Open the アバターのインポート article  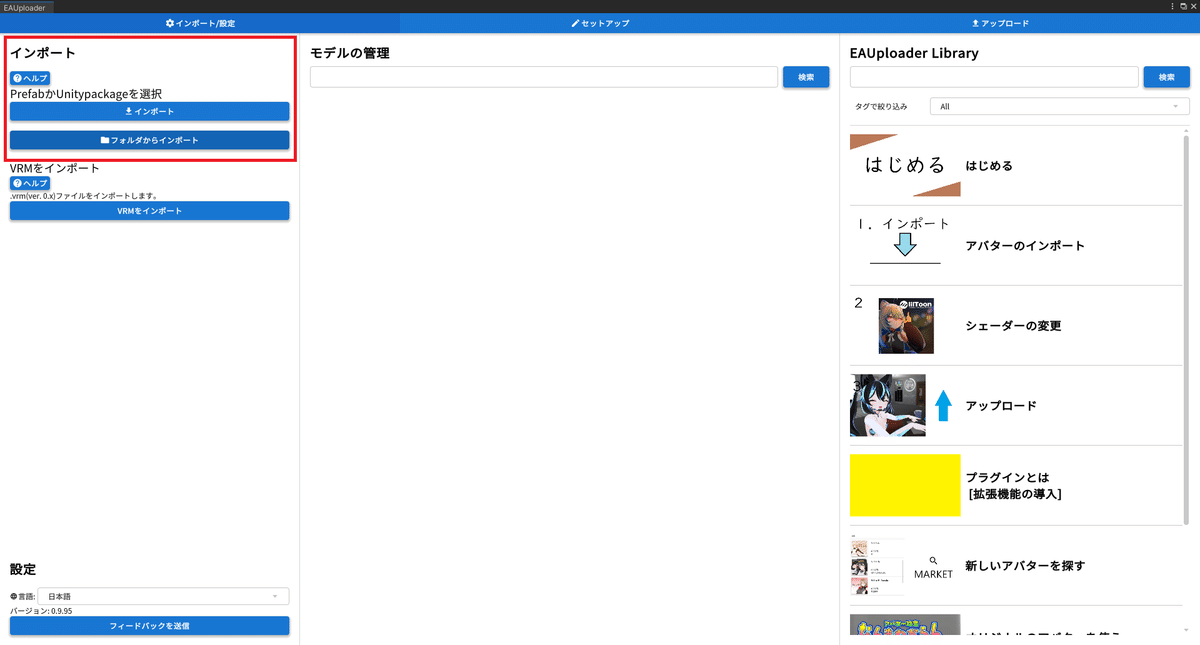[1016, 246]
